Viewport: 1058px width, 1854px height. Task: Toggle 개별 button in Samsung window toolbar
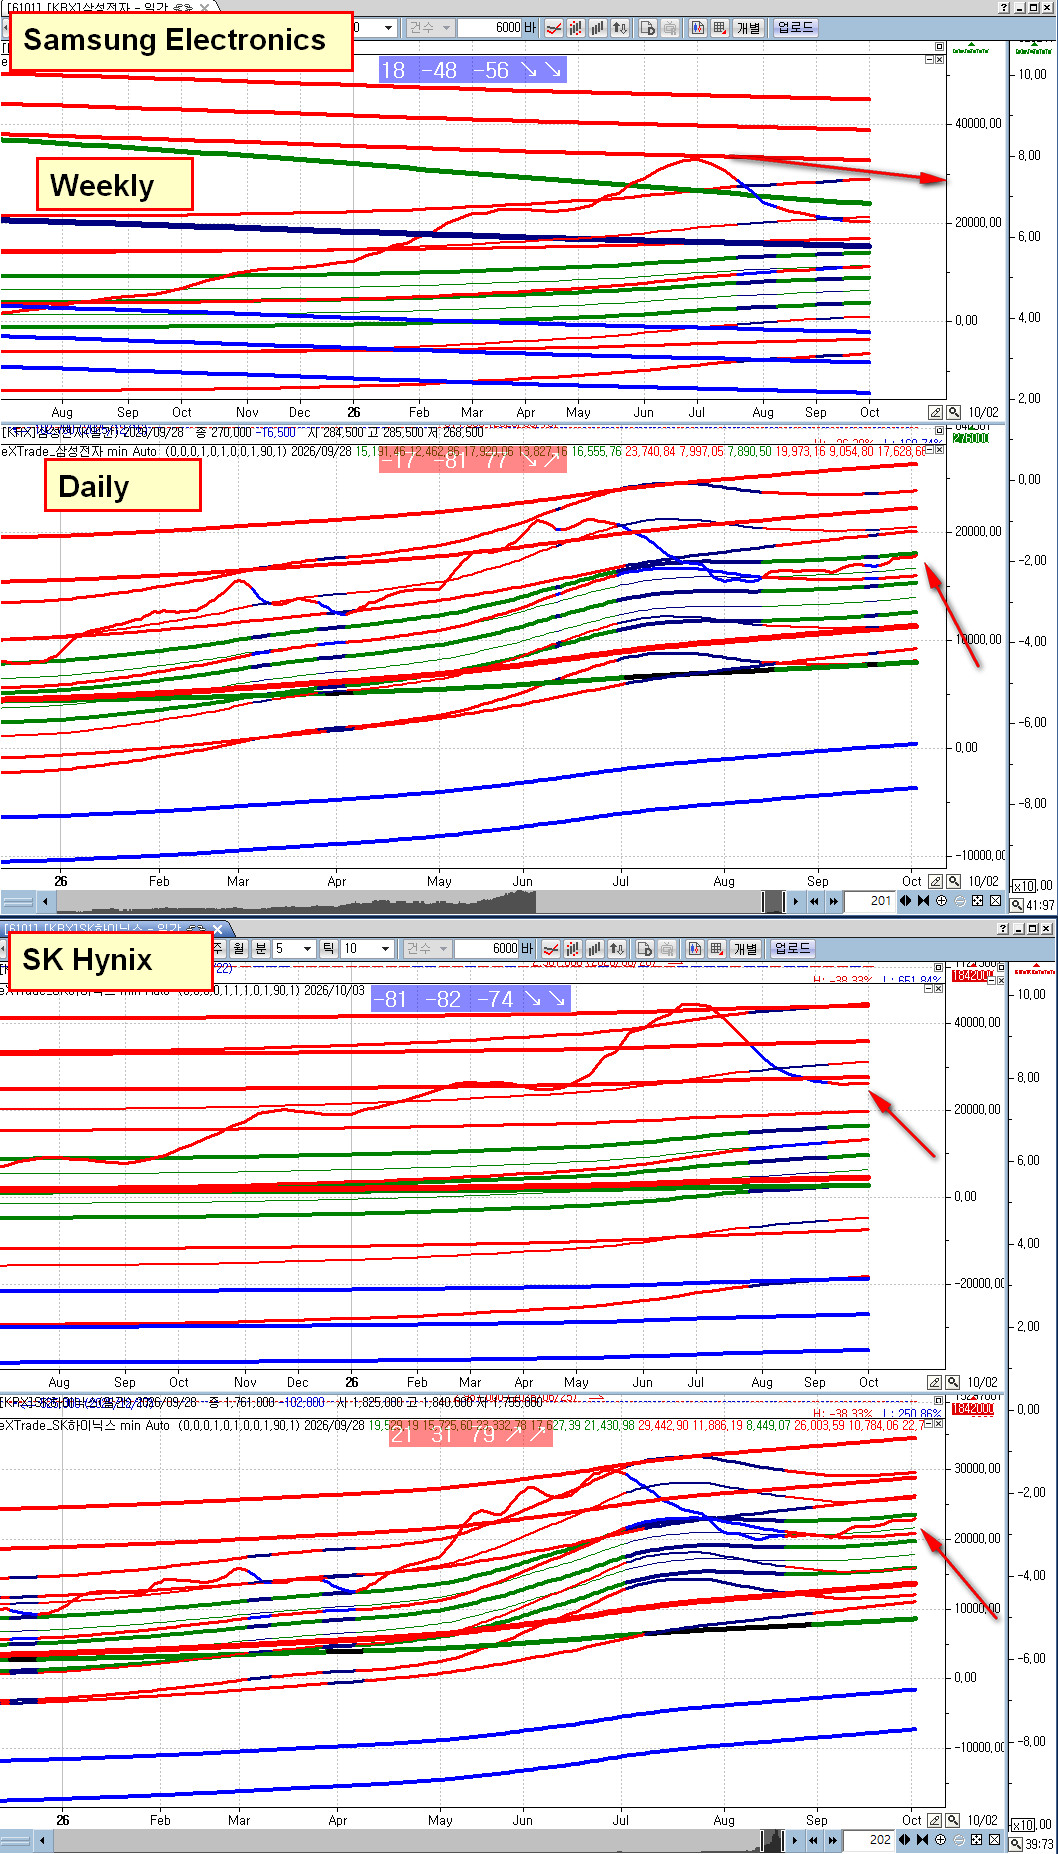(x=749, y=28)
